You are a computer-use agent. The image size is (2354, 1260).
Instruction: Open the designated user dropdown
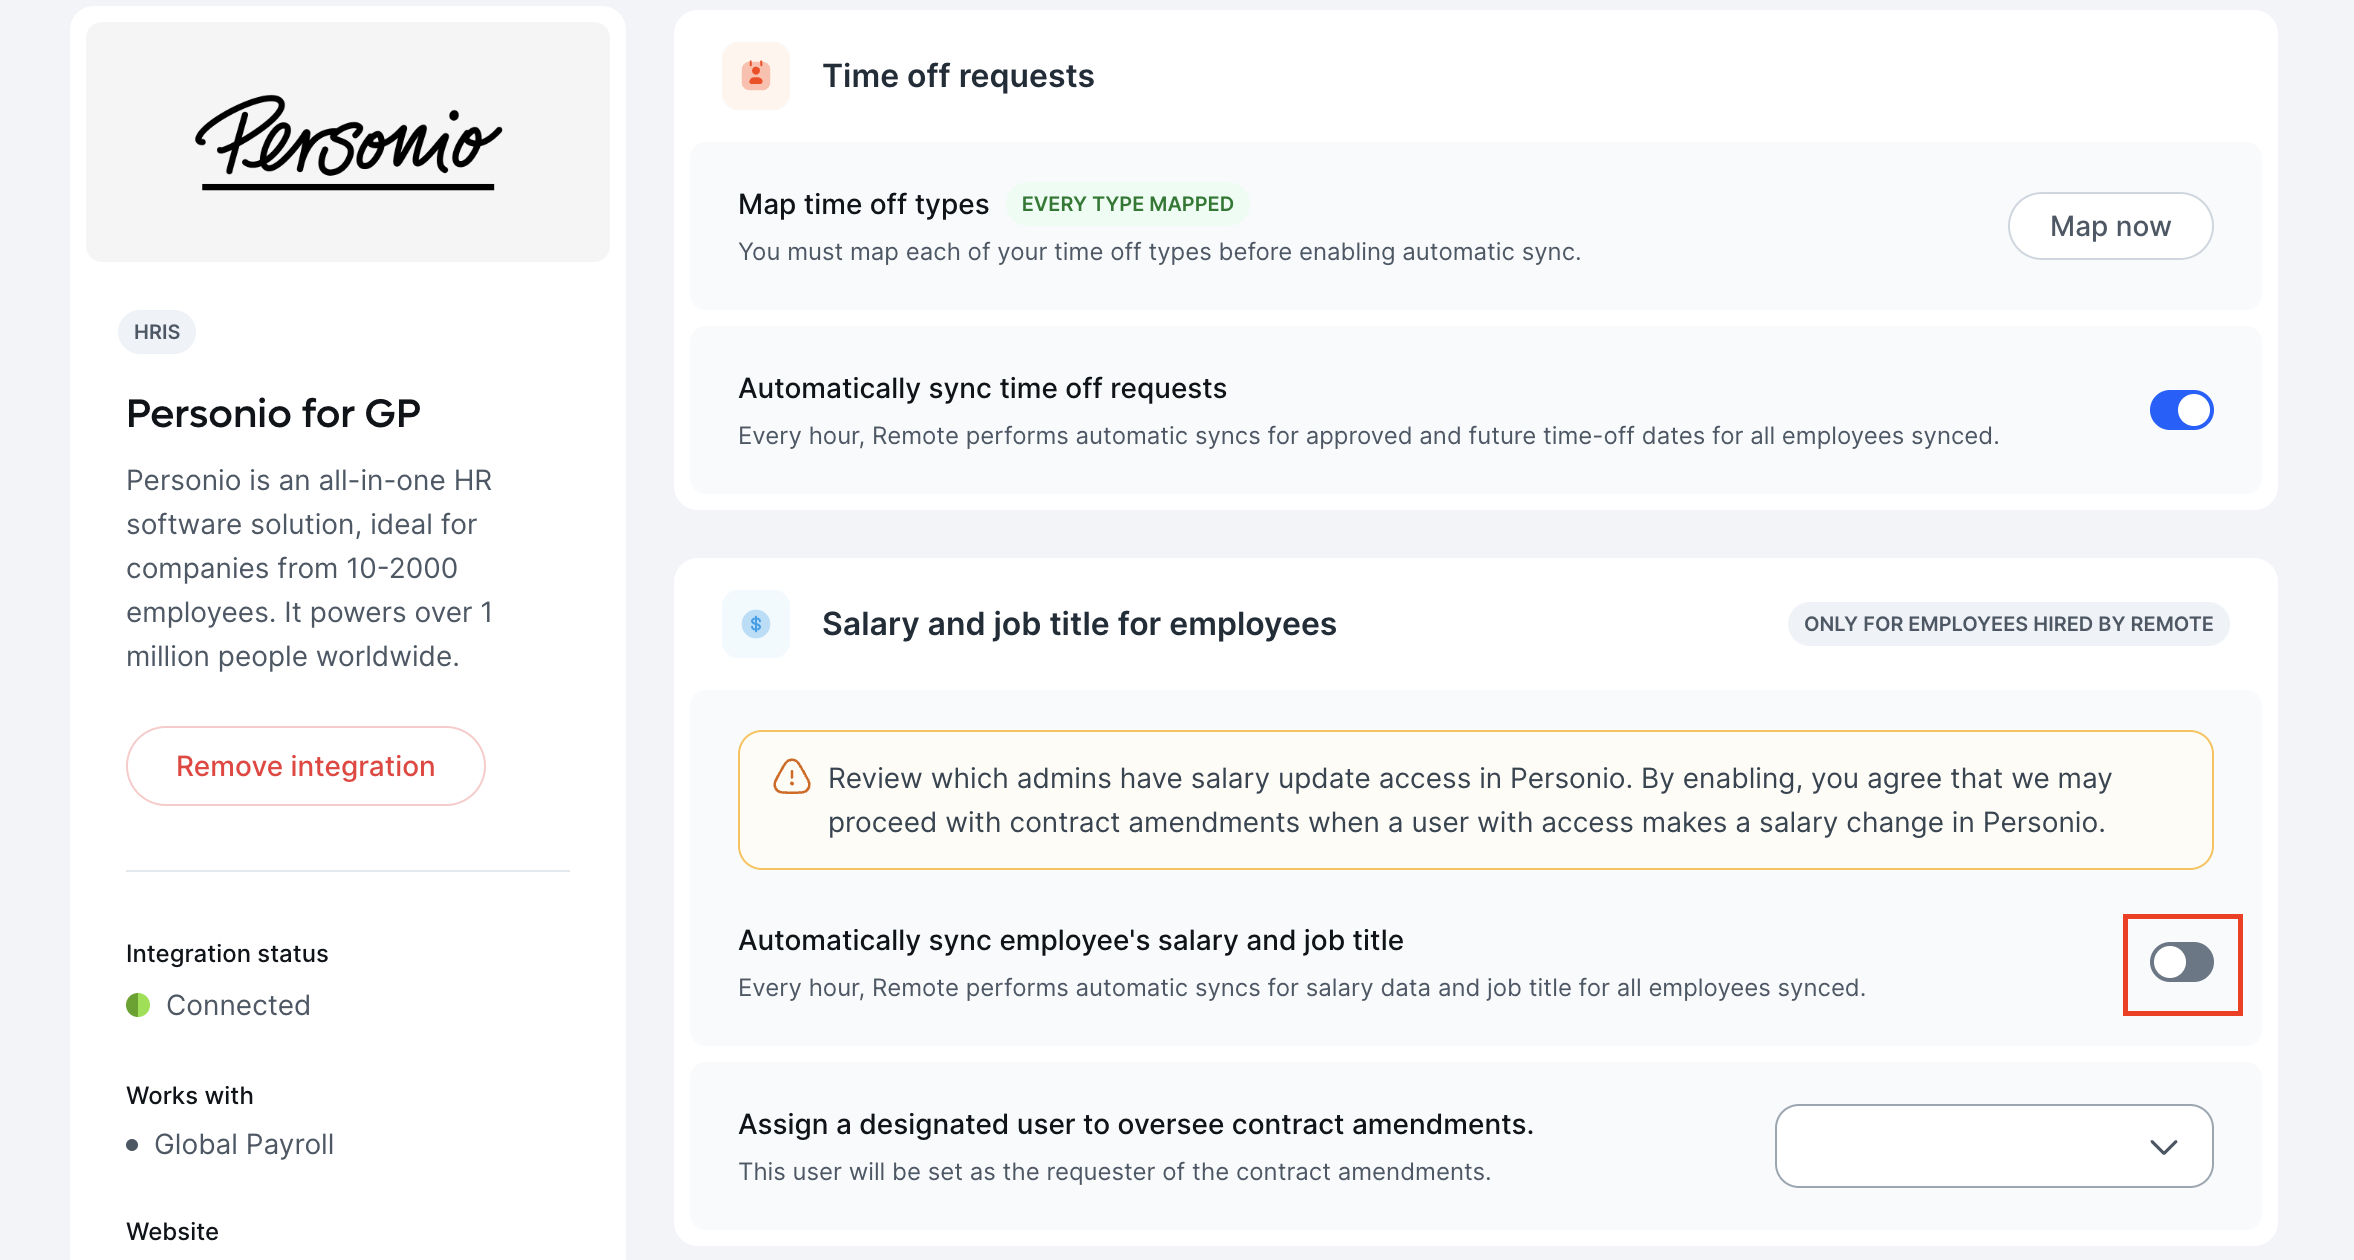point(1994,1146)
